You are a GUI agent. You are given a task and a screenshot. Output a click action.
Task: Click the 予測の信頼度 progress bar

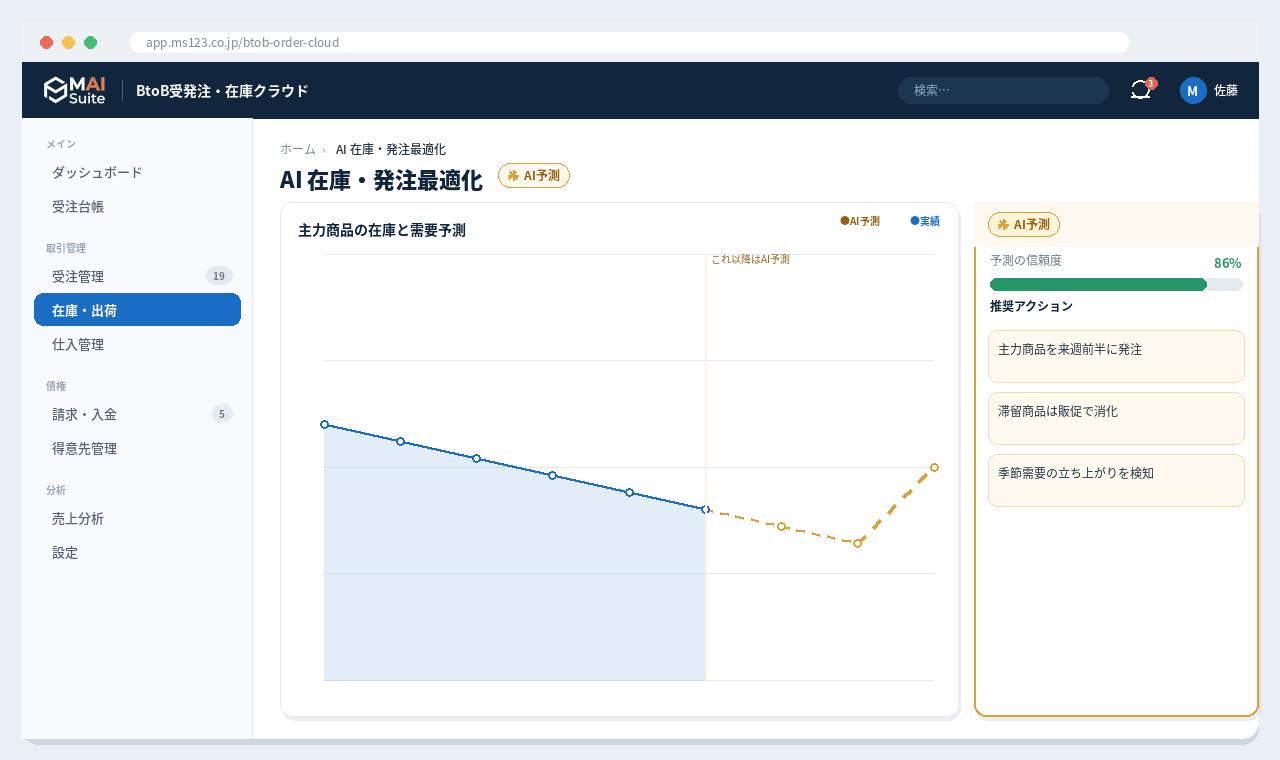pos(1116,284)
